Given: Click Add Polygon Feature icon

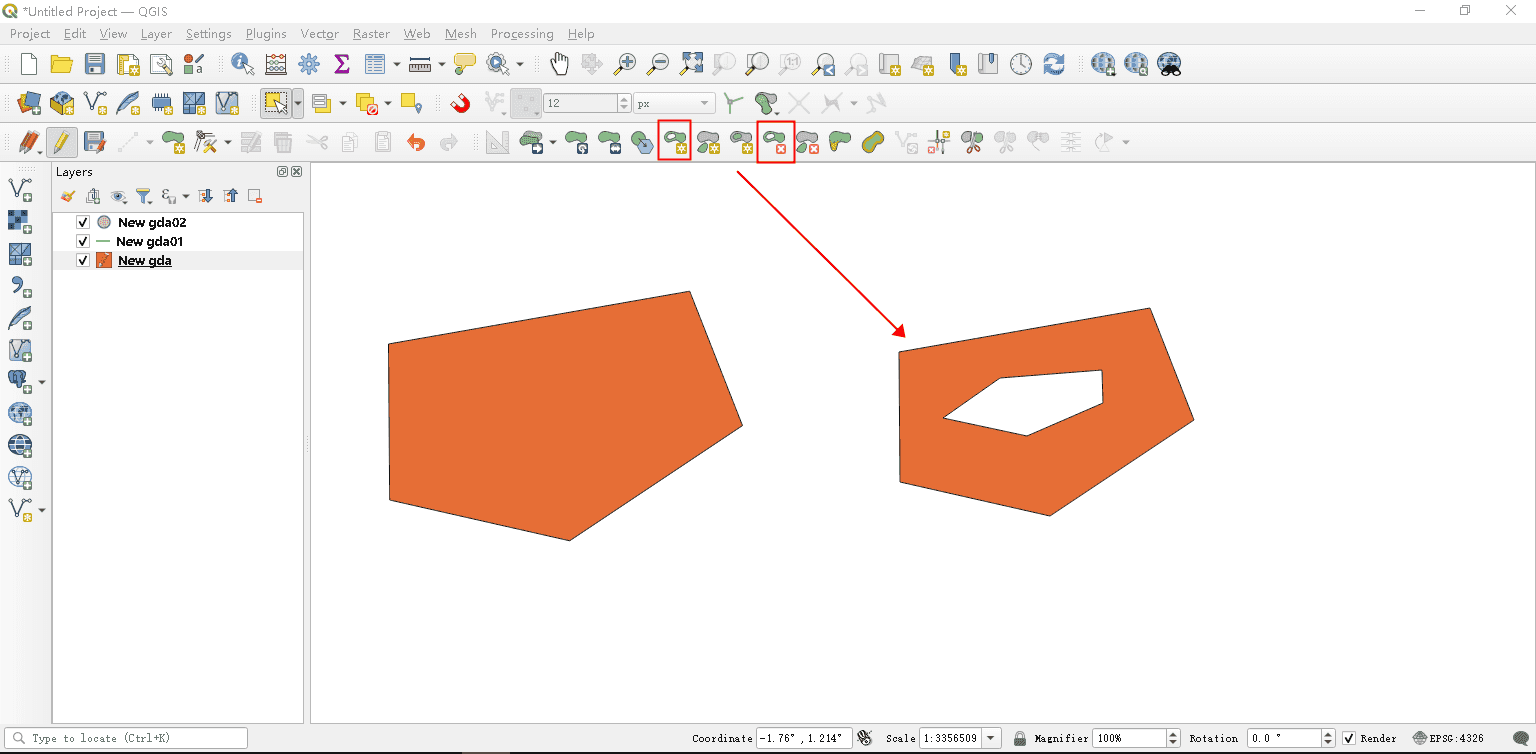Looking at the screenshot, I should pyautogui.click(x=175, y=142).
